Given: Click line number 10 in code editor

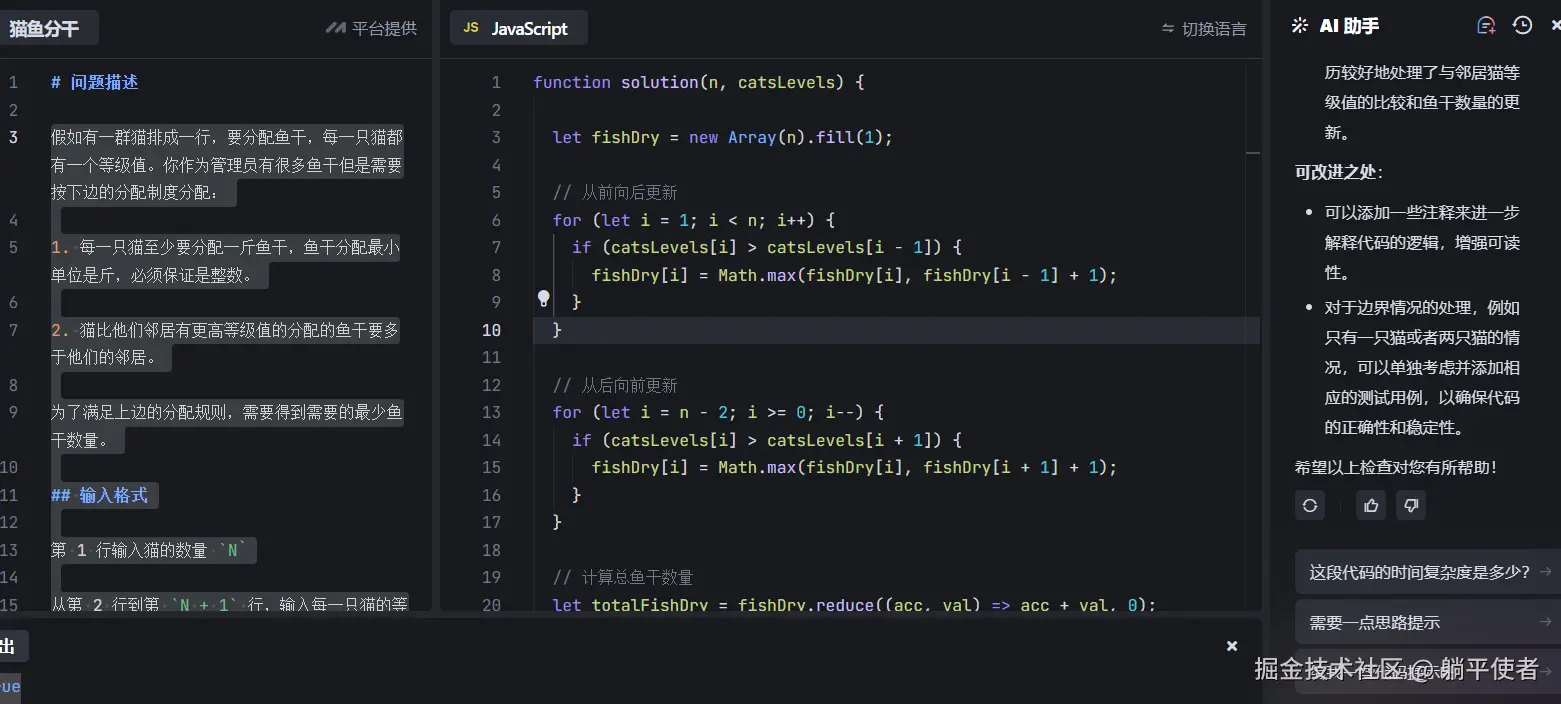Looking at the screenshot, I should point(491,330).
